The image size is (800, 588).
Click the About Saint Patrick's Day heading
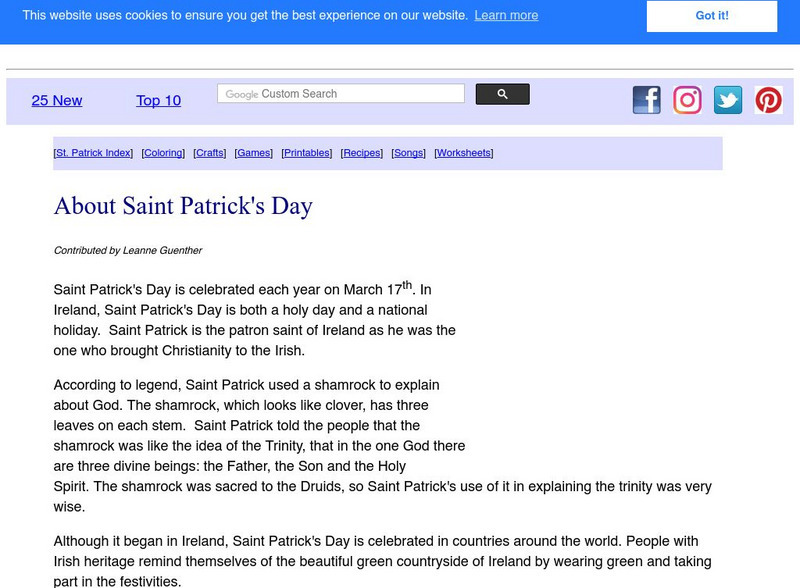183,206
